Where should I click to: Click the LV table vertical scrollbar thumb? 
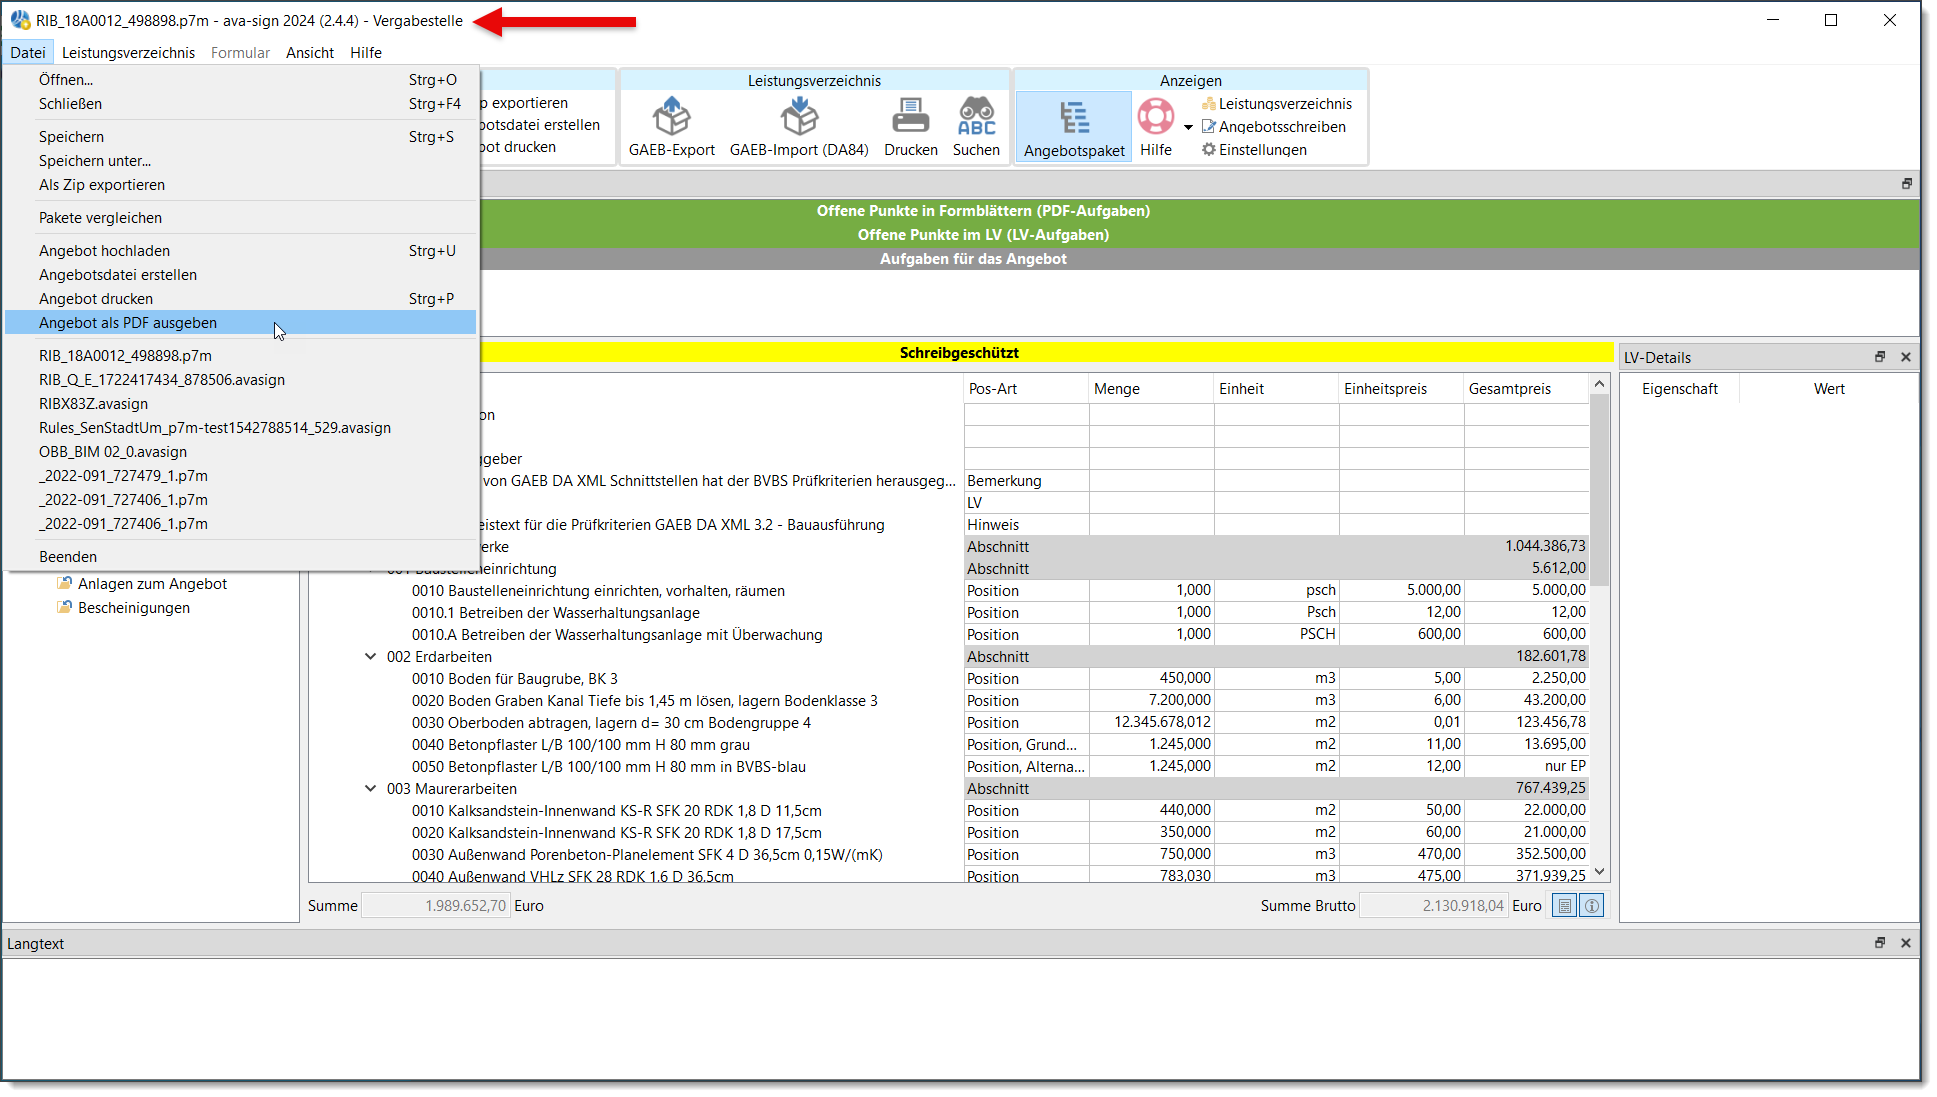pyautogui.click(x=1599, y=490)
